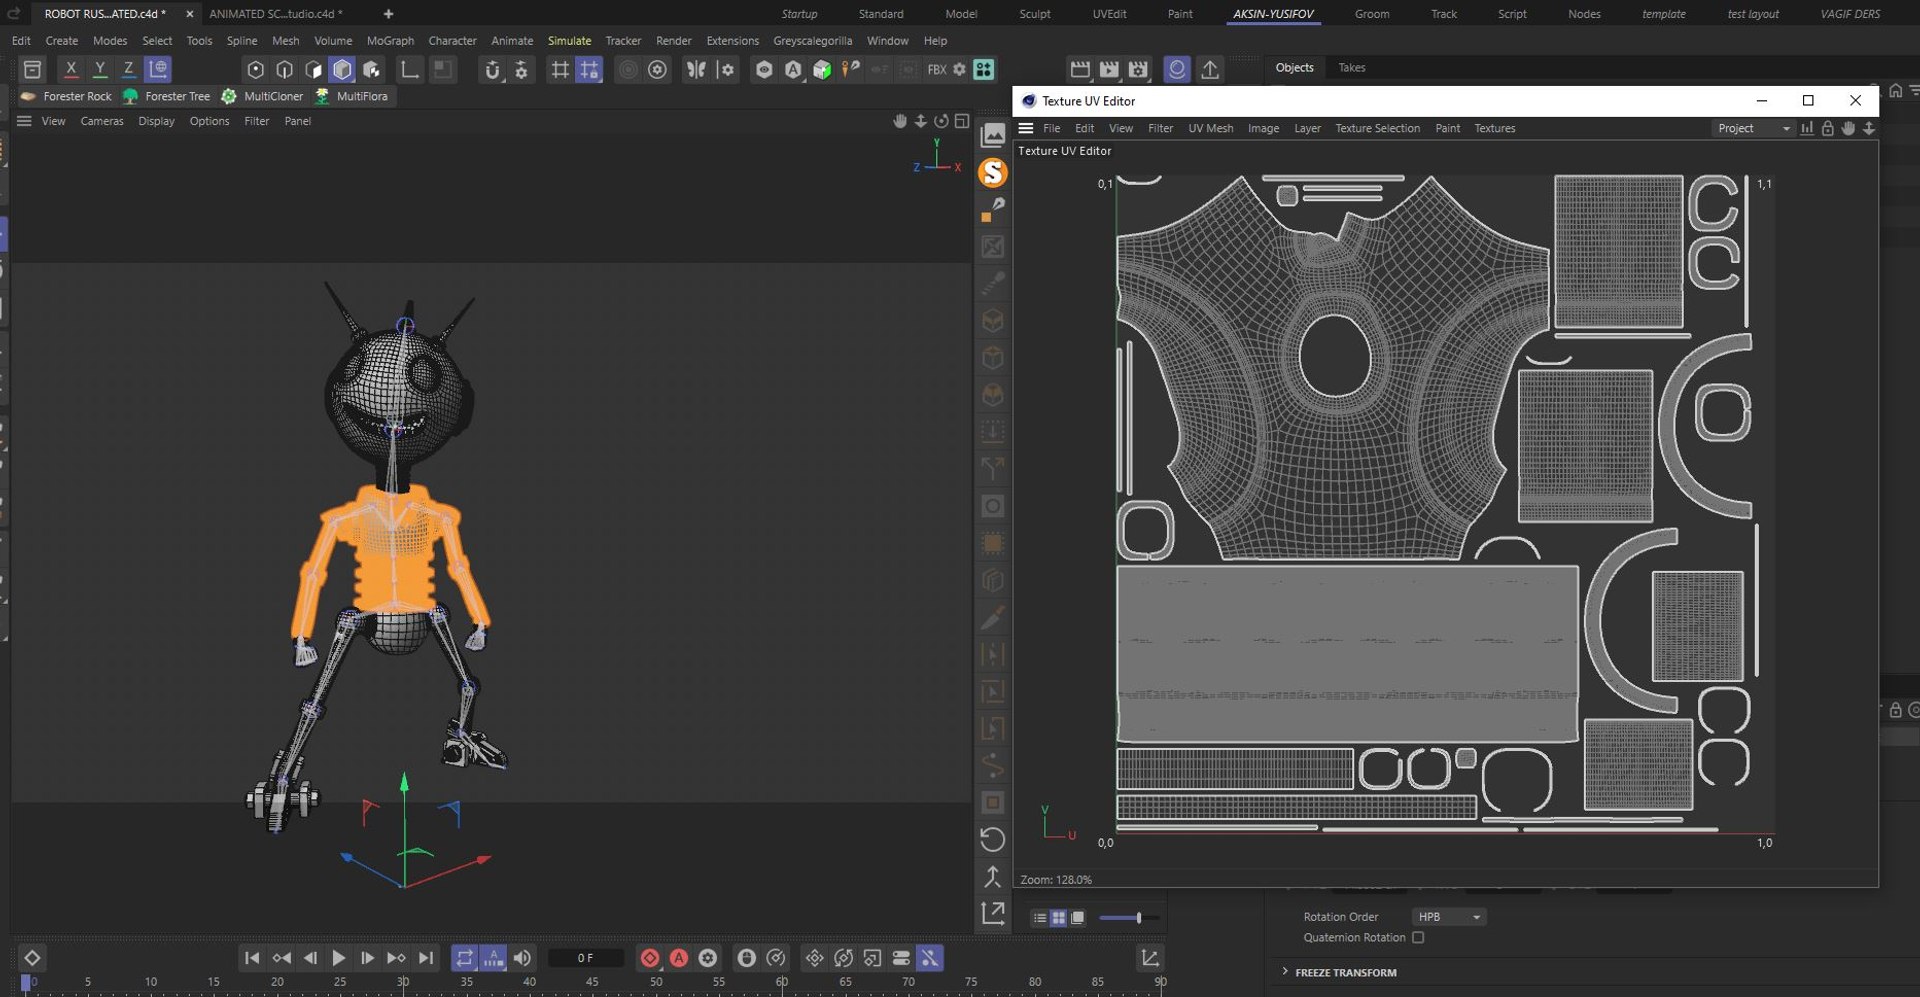The image size is (1920, 997).
Task: Toggle Y axis lock in toolbar
Action: point(100,69)
